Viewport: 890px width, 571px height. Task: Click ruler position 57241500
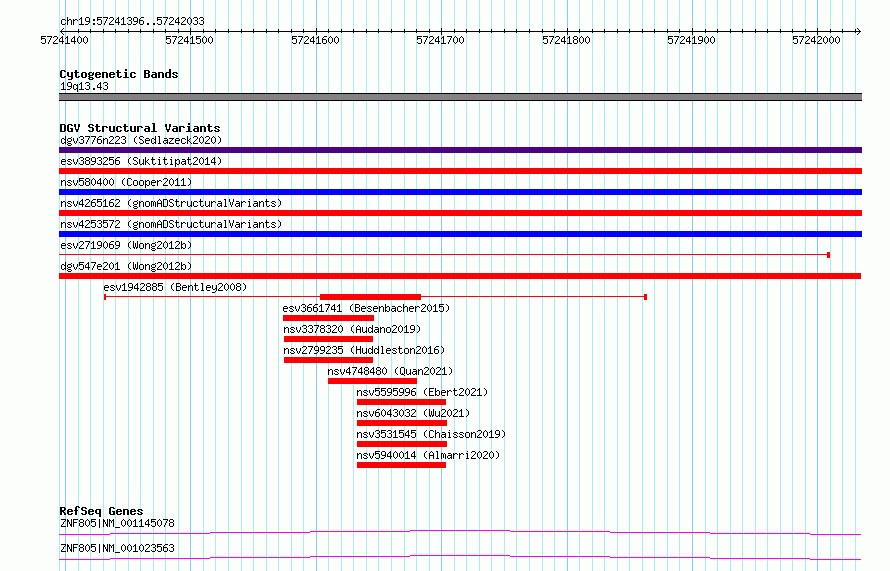[x=190, y=40]
